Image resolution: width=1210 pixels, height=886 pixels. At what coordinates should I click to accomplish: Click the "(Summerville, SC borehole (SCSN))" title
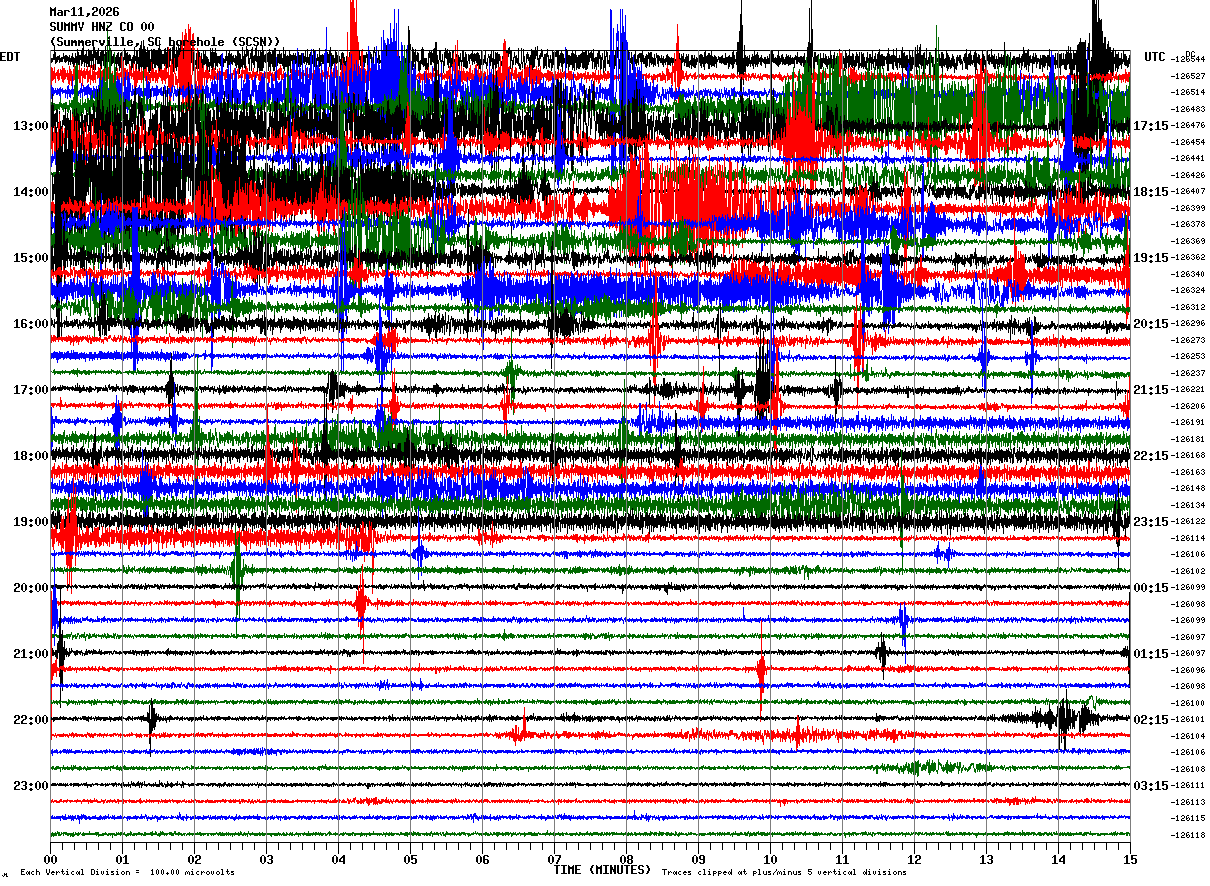pos(165,41)
